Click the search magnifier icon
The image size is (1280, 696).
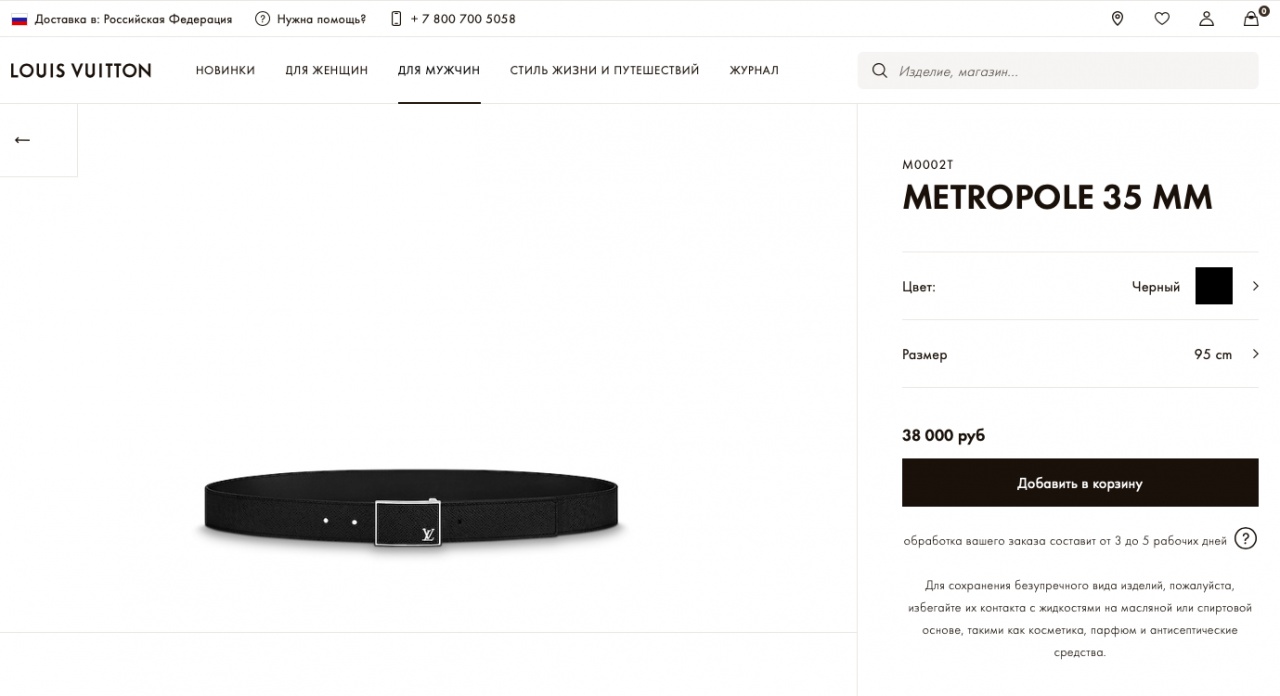[x=880, y=71]
